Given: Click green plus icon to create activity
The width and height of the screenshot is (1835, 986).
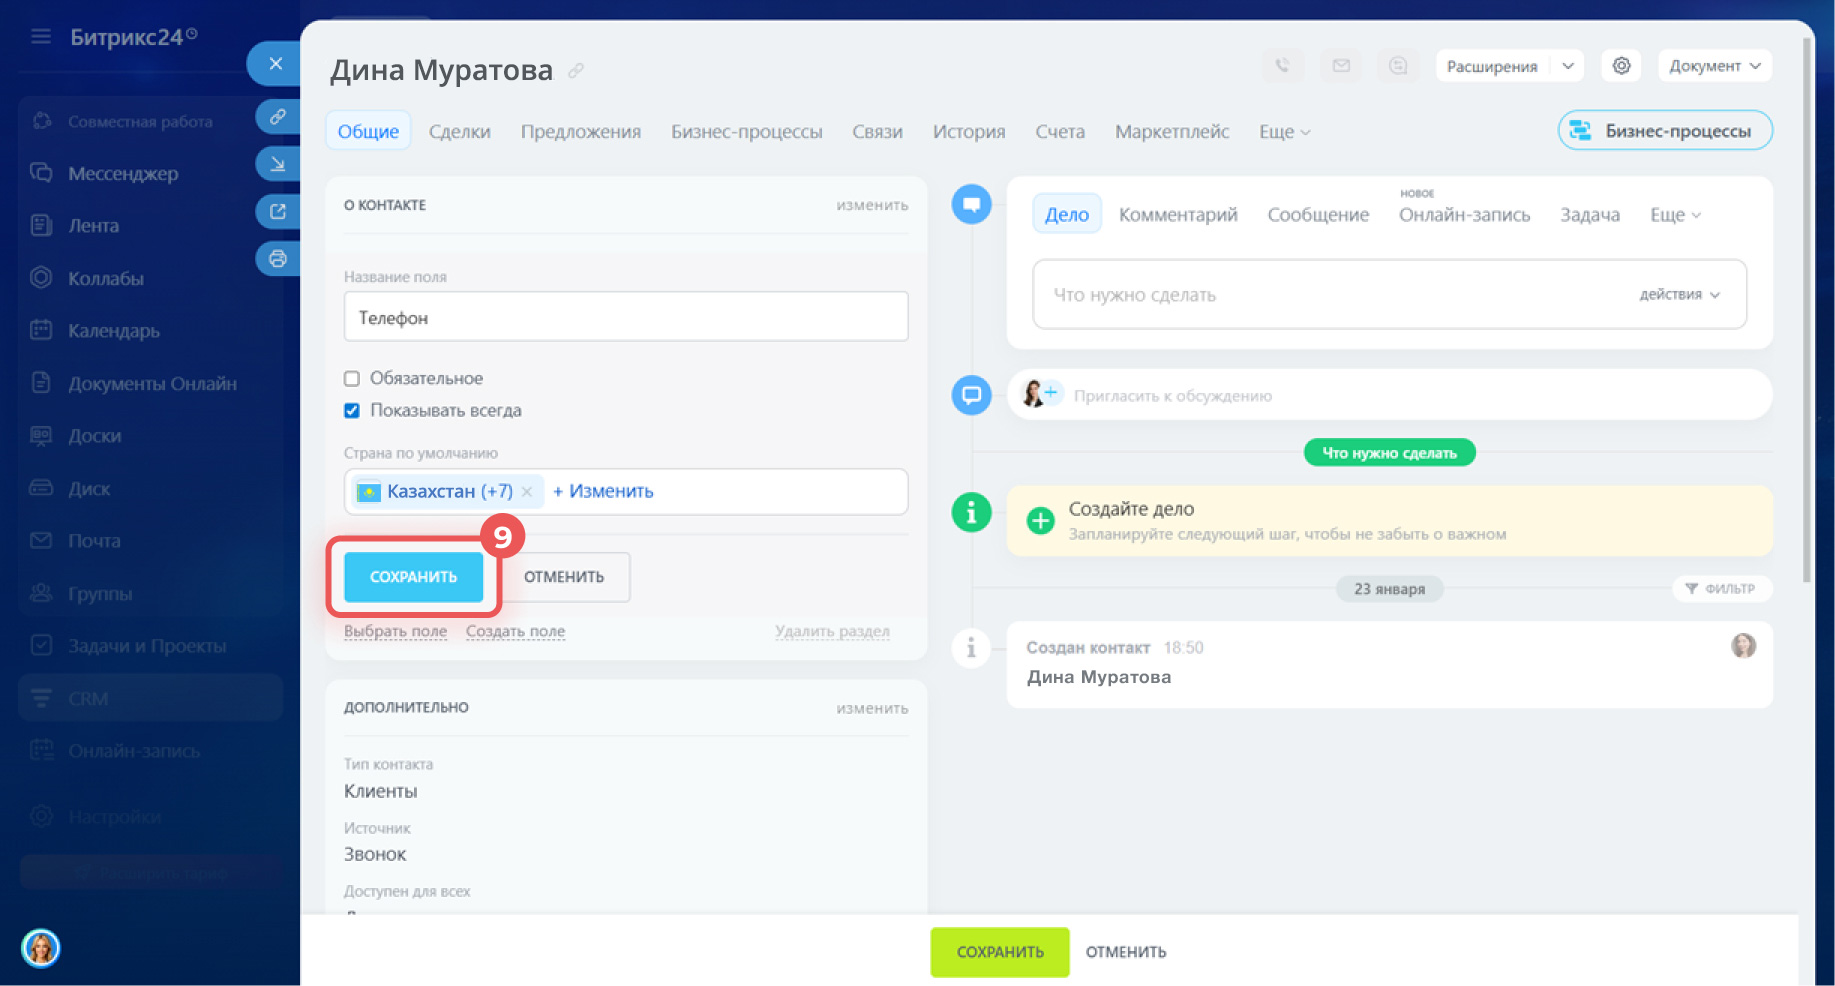Looking at the screenshot, I should (1040, 521).
